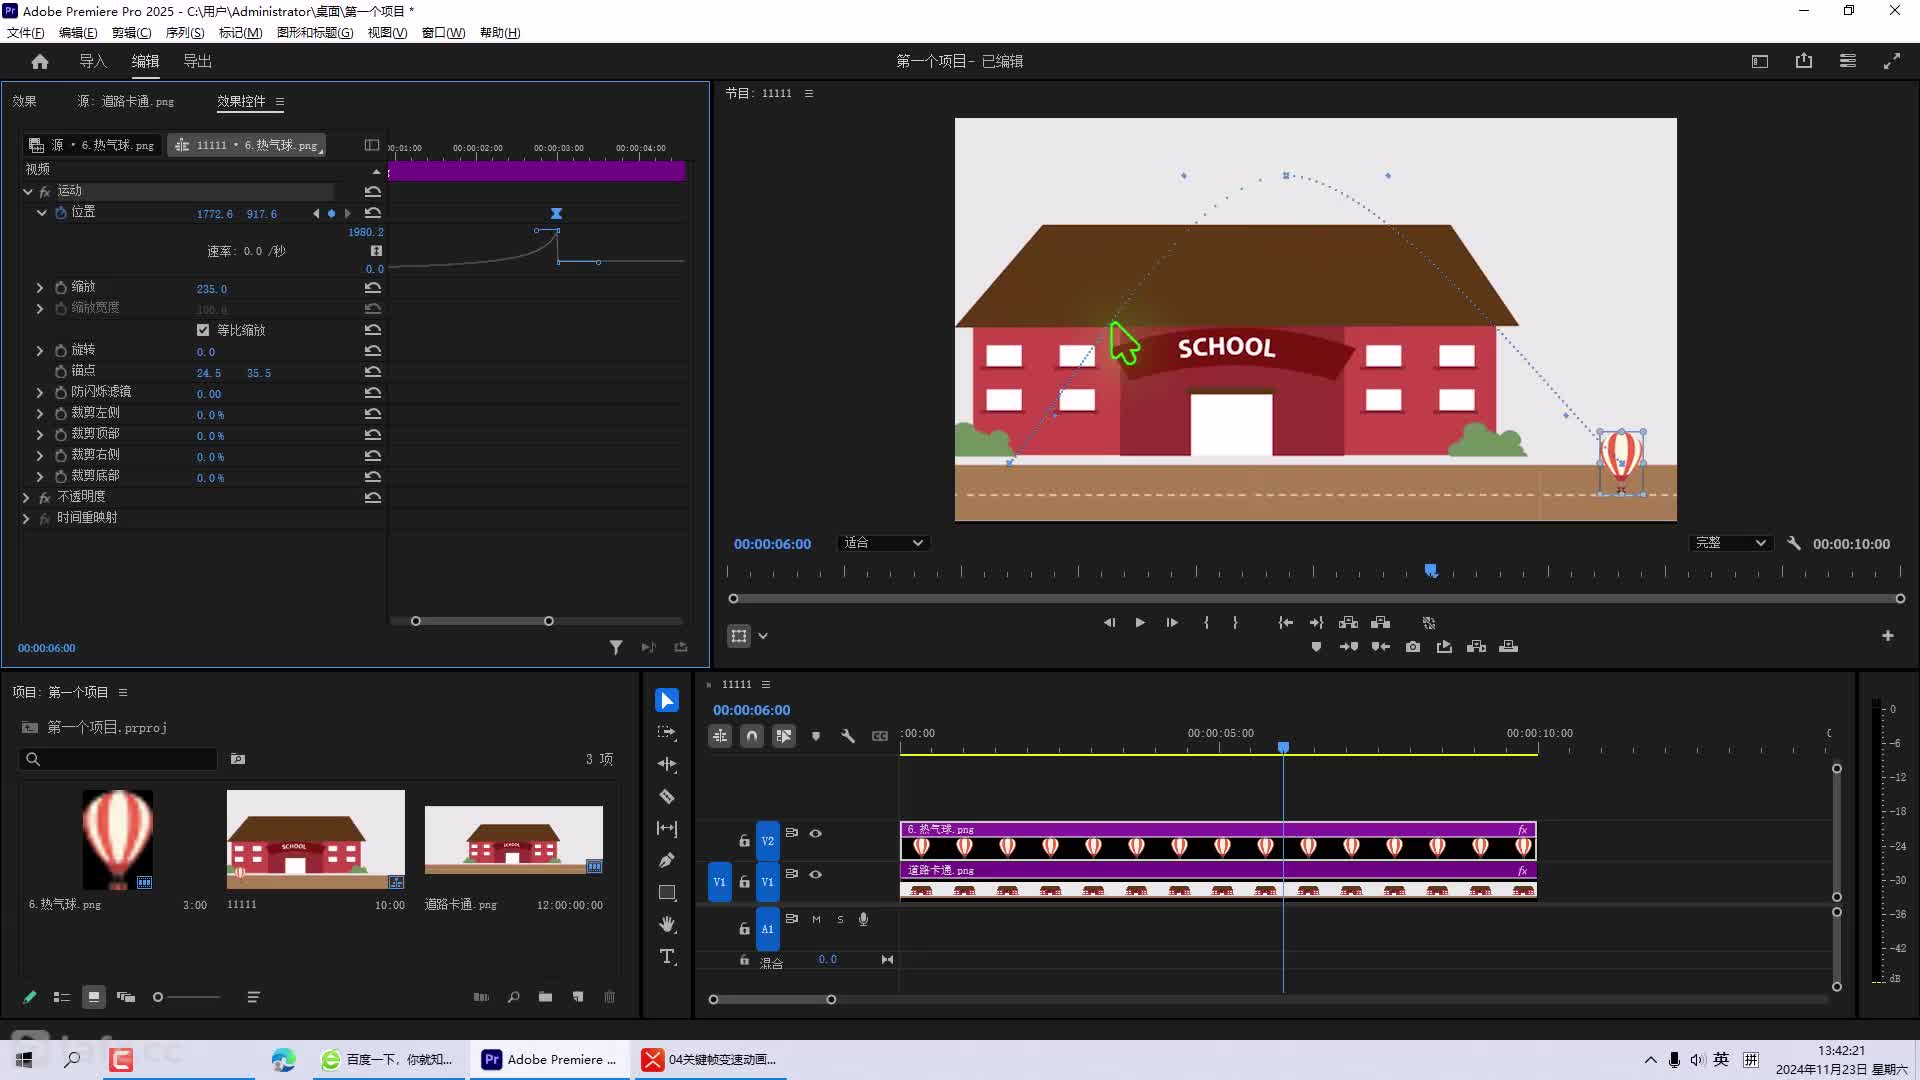Click Program Monitor playhead marker
The width and height of the screenshot is (1920, 1080).
point(1431,570)
